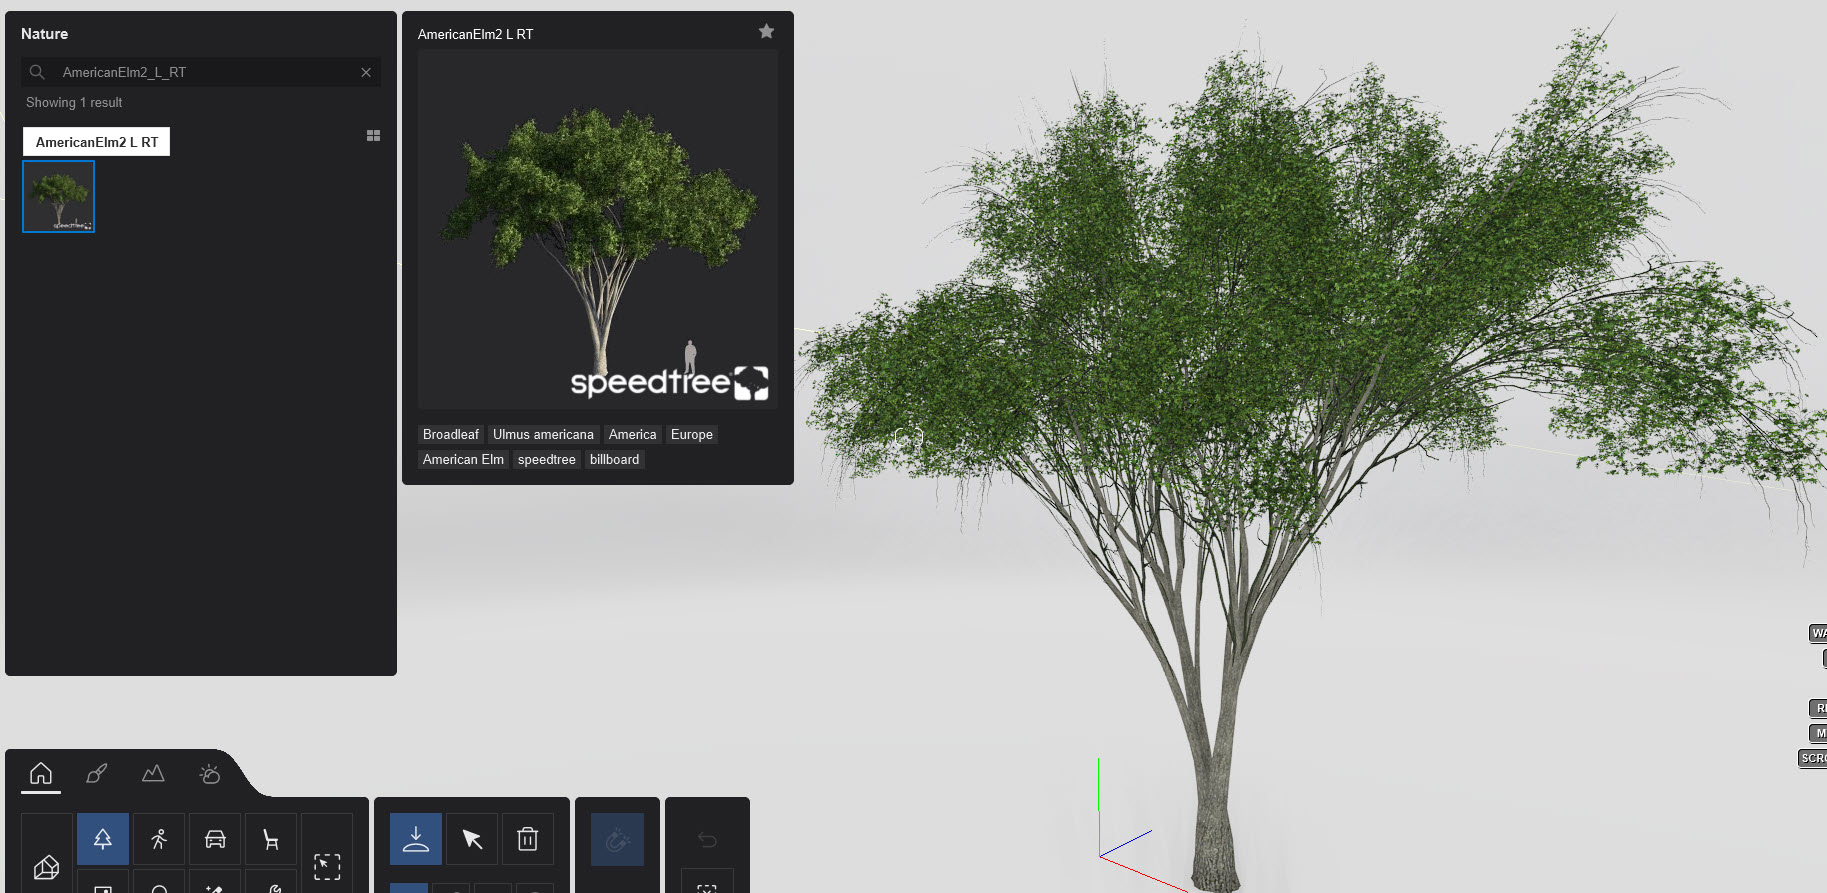Screen dimensions: 1827x893
Task: Choose the Indoor chair category icon
Action: 271,839
